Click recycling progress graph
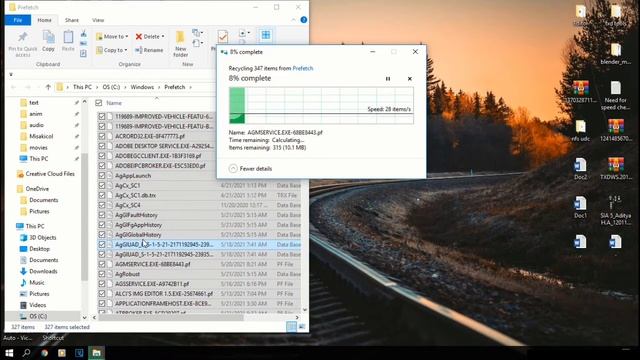The height and width of the screenshot is (360, 640). pyautogui.click(x=321, y=105)
